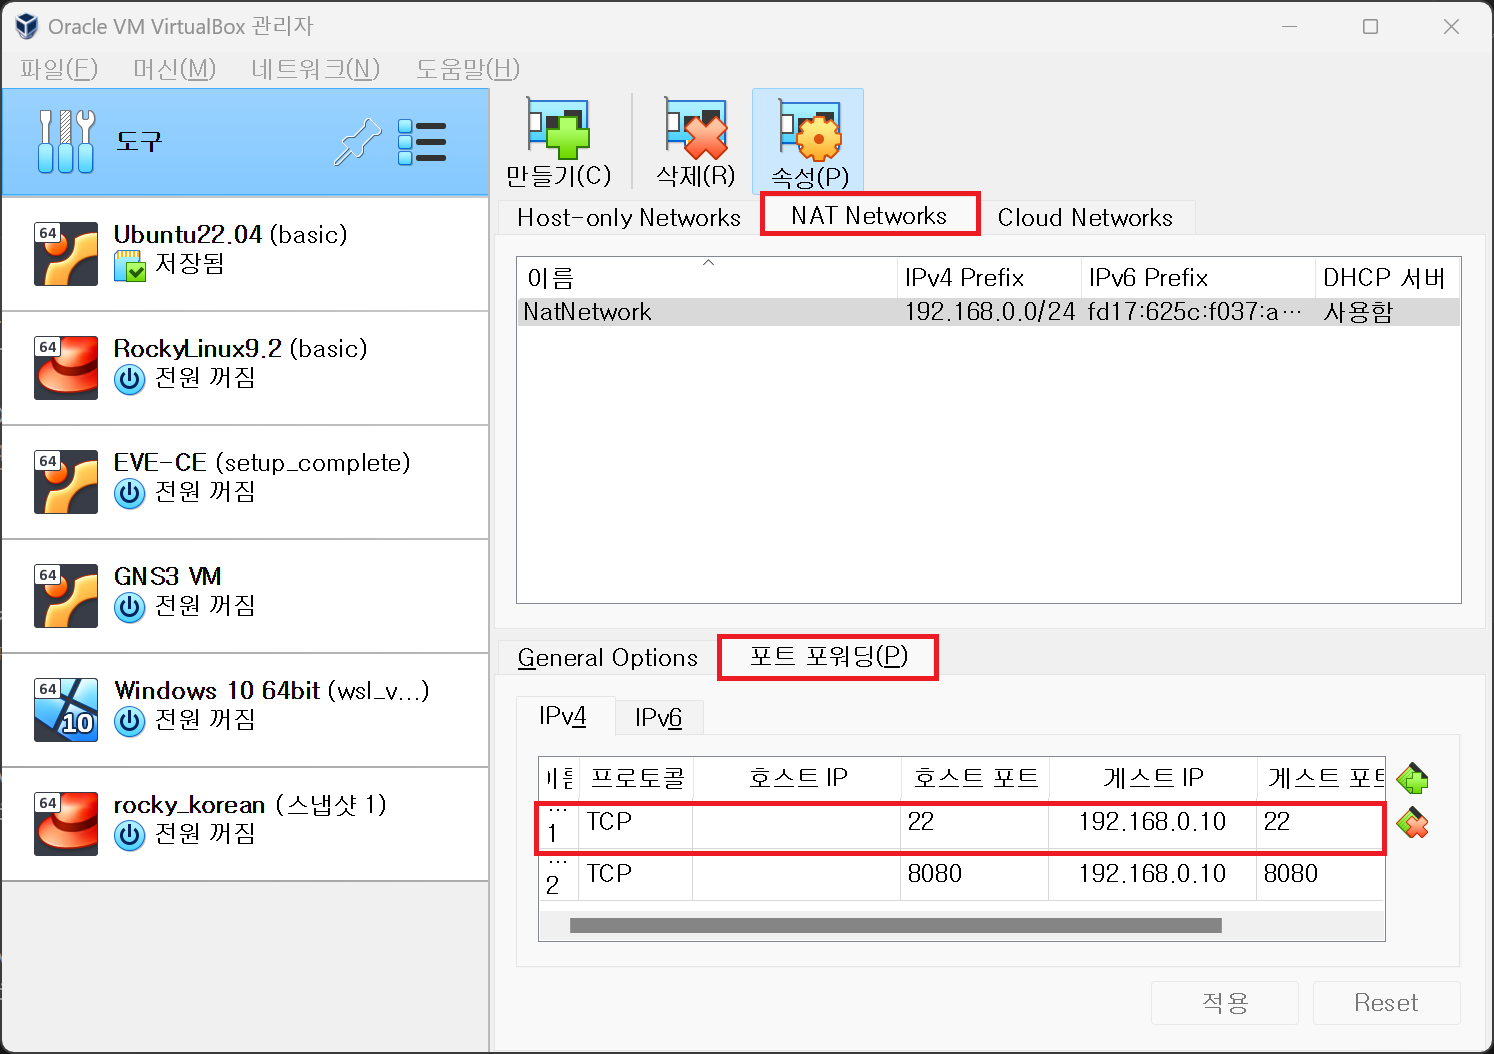This screenshot has width=1494, height=1054.
Task: Select the rocky_korean (스냅샷 1) VM name
Action: pos(250,805)
